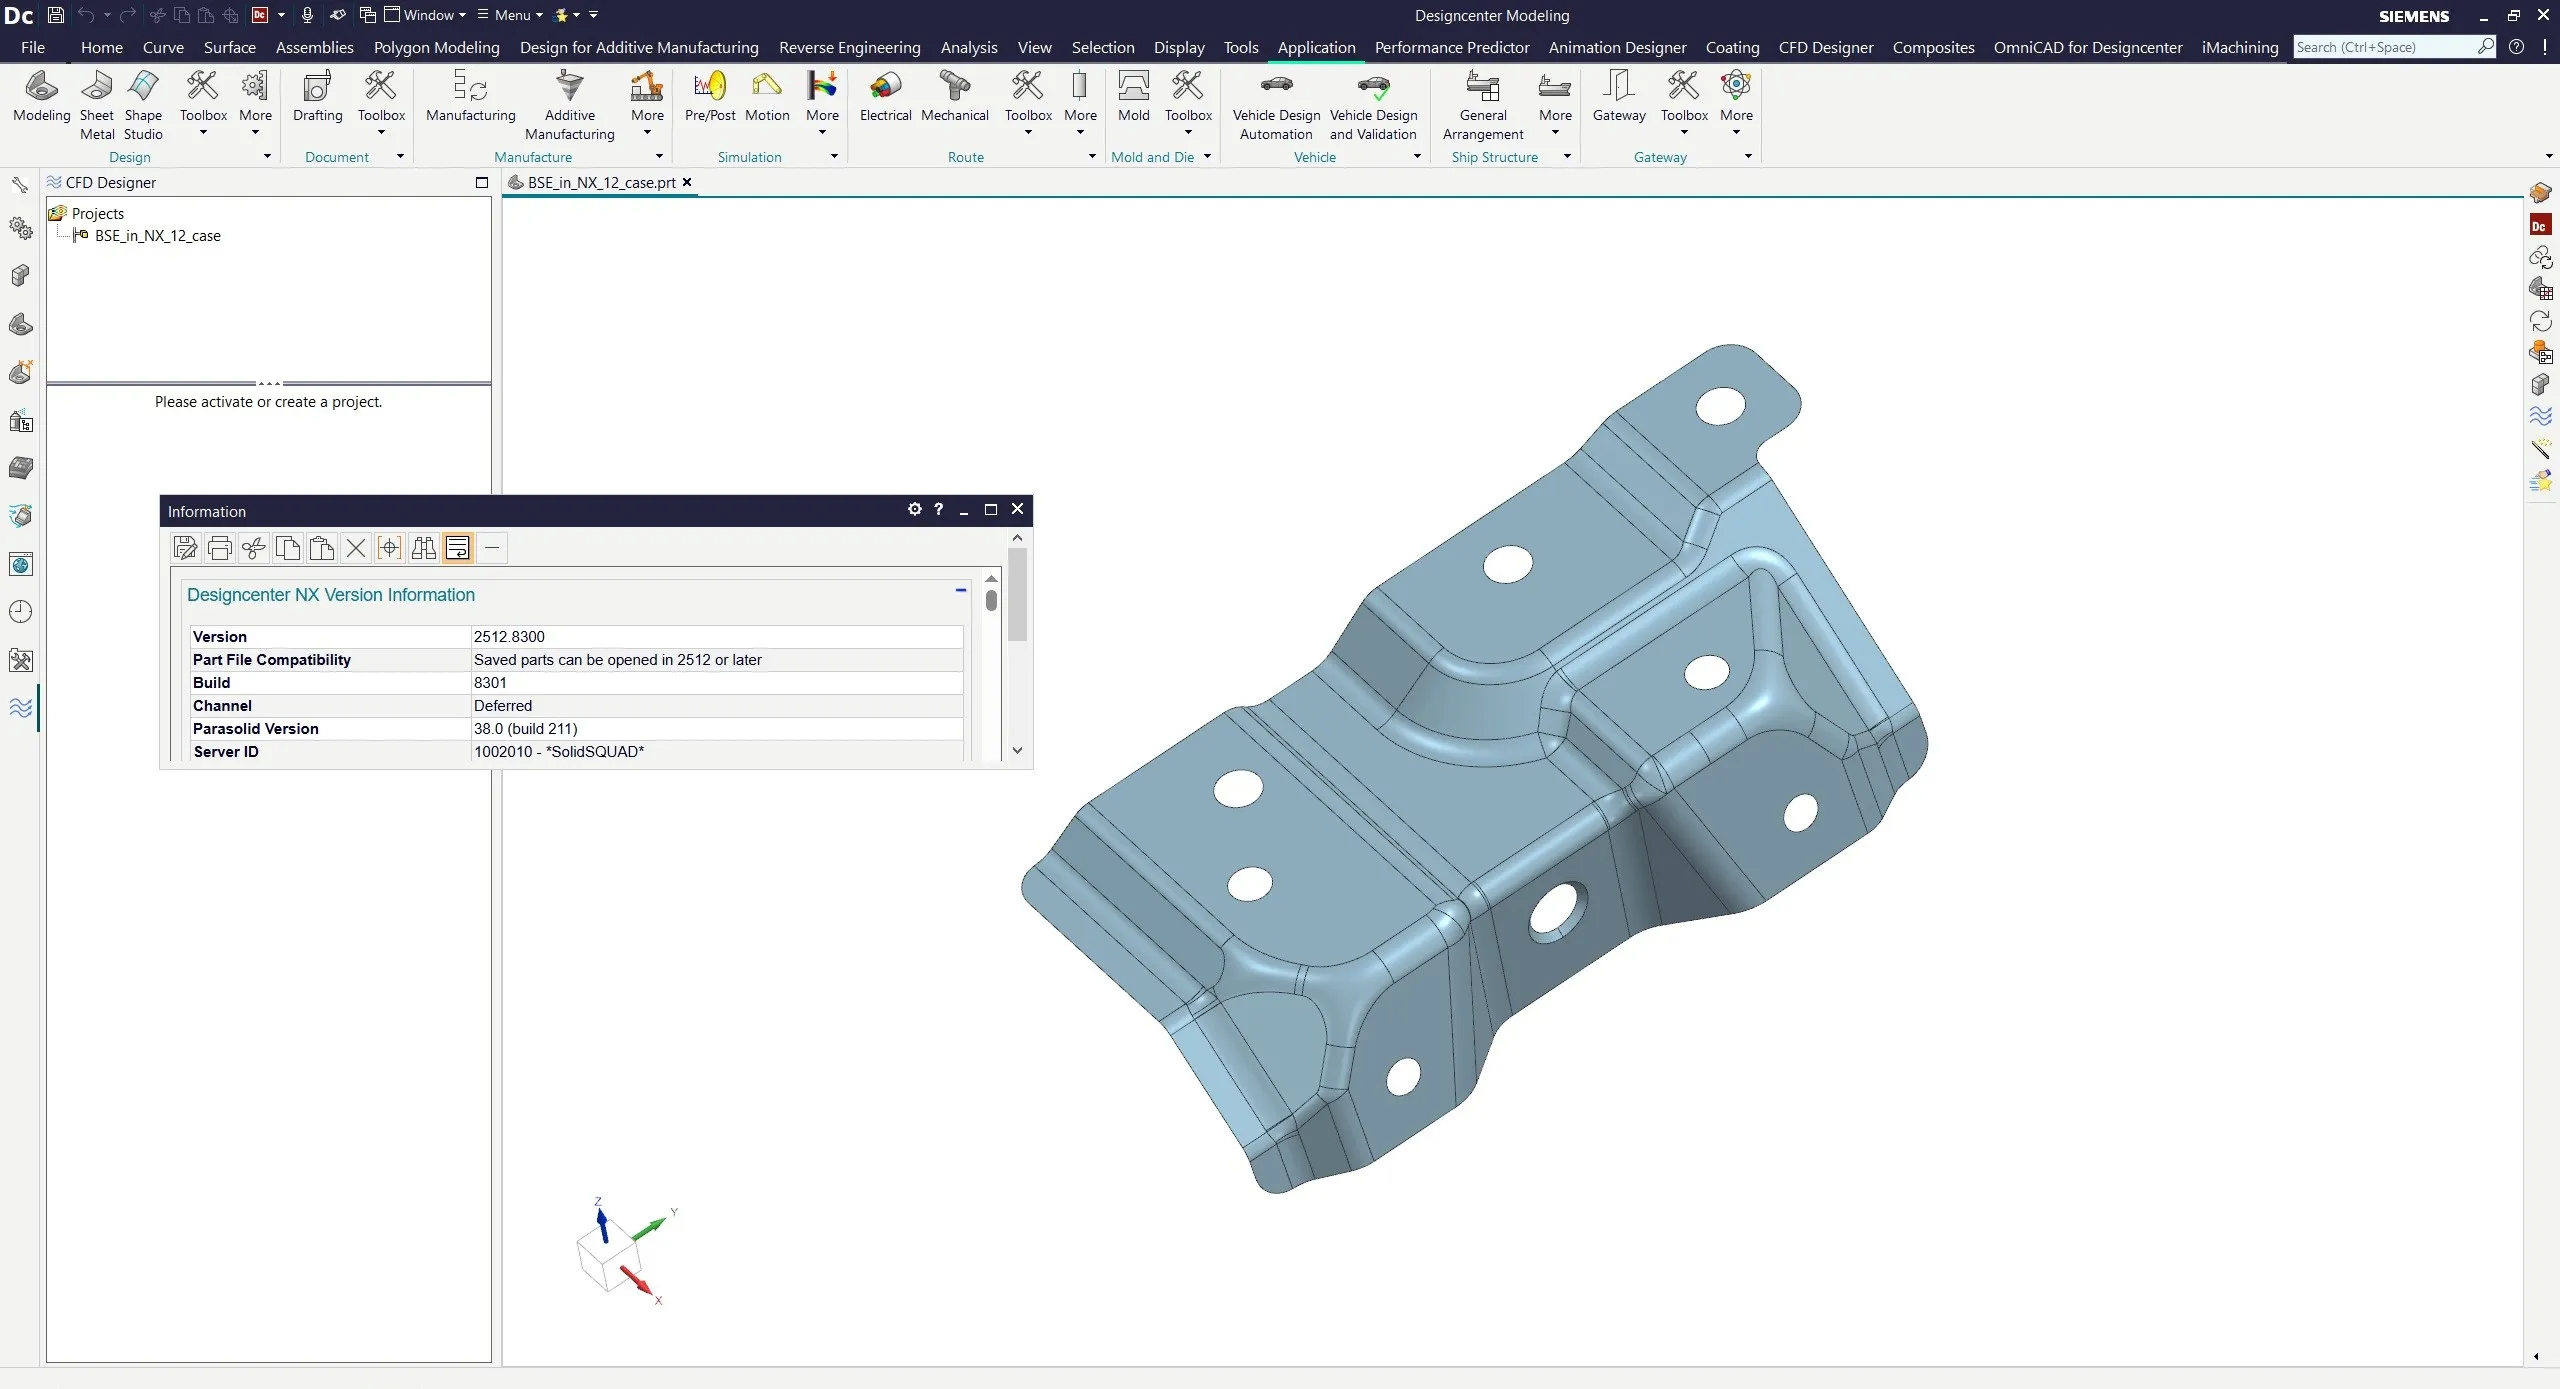This screenshot has height=1389, width=2560.
Task: Expand Simulation More dropdown
Action: 822,105
